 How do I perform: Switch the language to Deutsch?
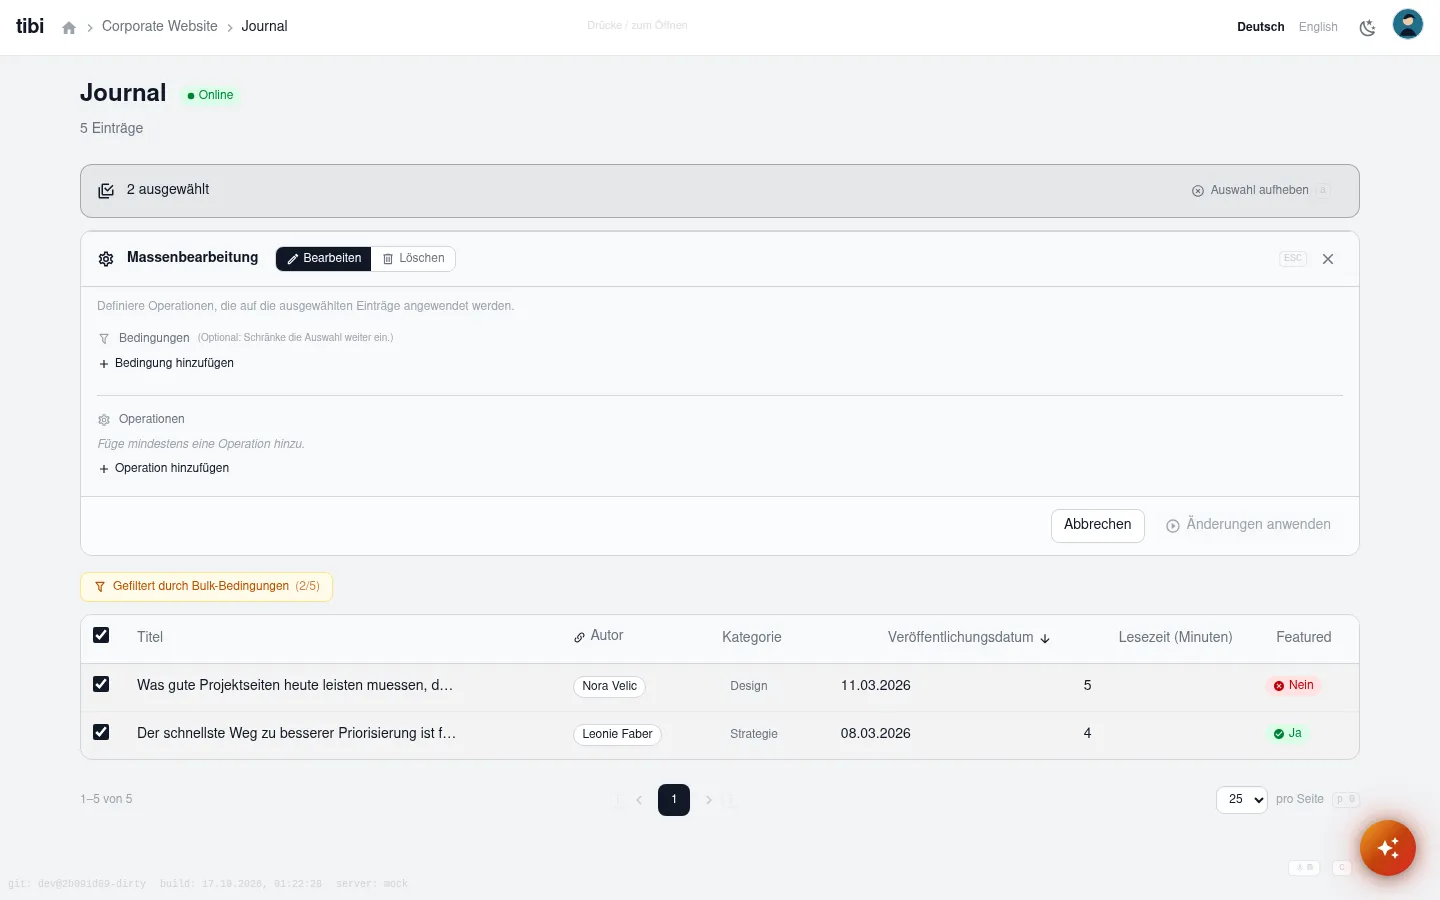point(1260,27)
